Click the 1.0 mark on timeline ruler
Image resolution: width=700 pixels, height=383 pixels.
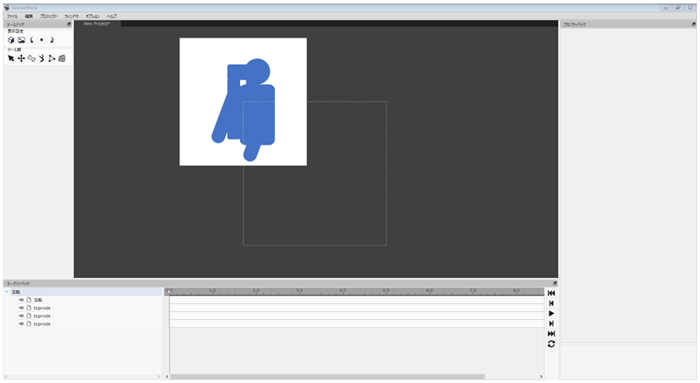212,291
